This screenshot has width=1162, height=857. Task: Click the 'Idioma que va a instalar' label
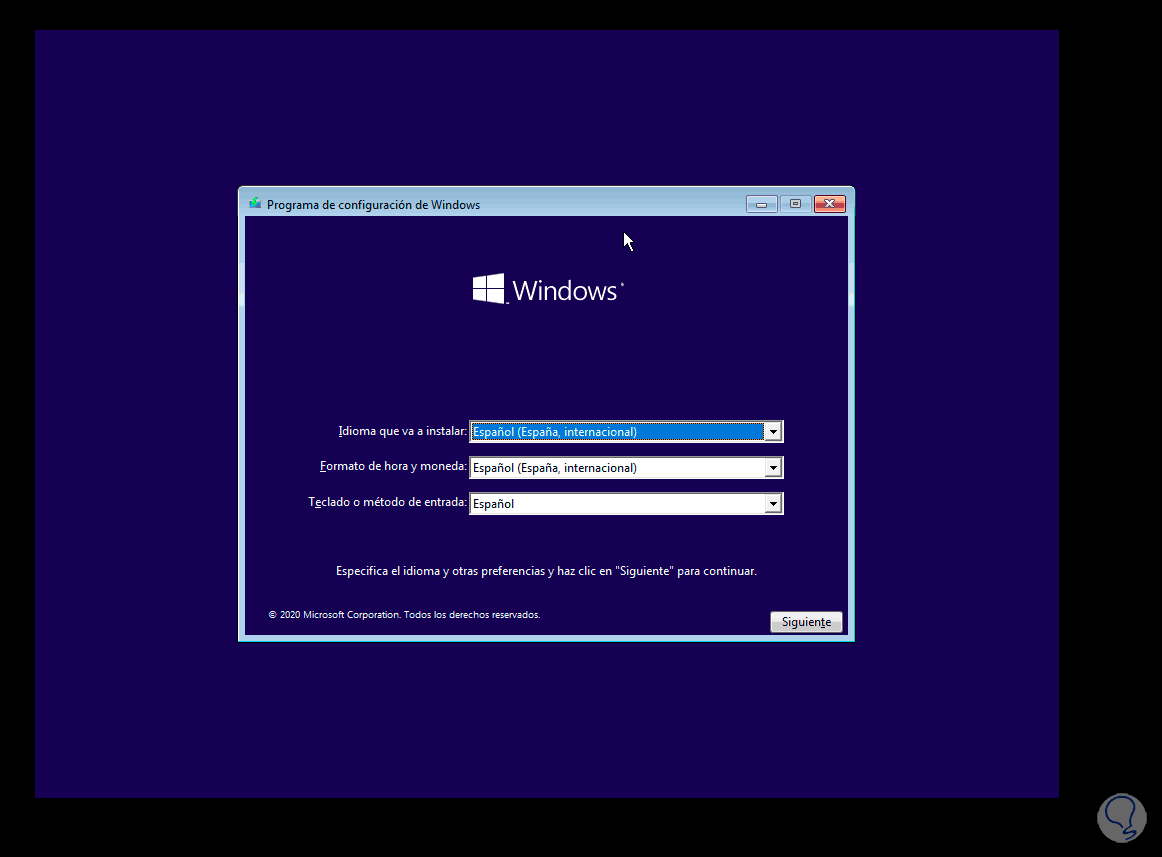(x=402, y=431)
